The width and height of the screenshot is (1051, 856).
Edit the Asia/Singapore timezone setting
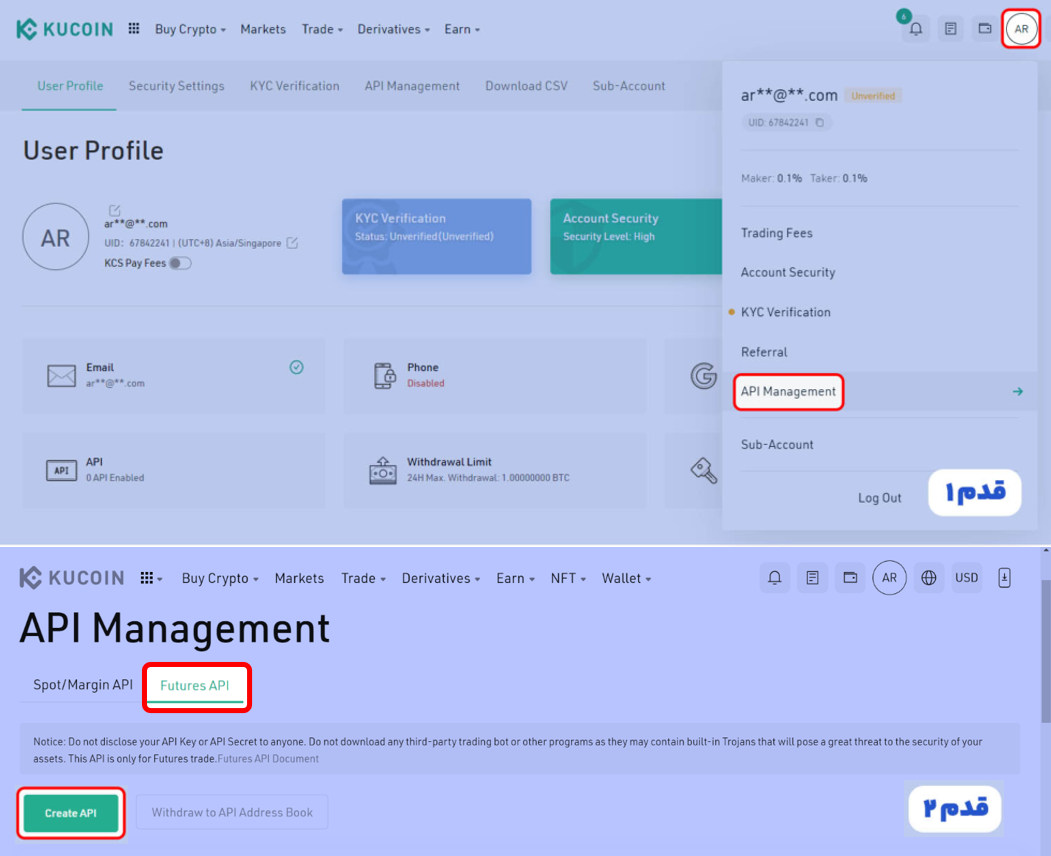tap(292, 243)
